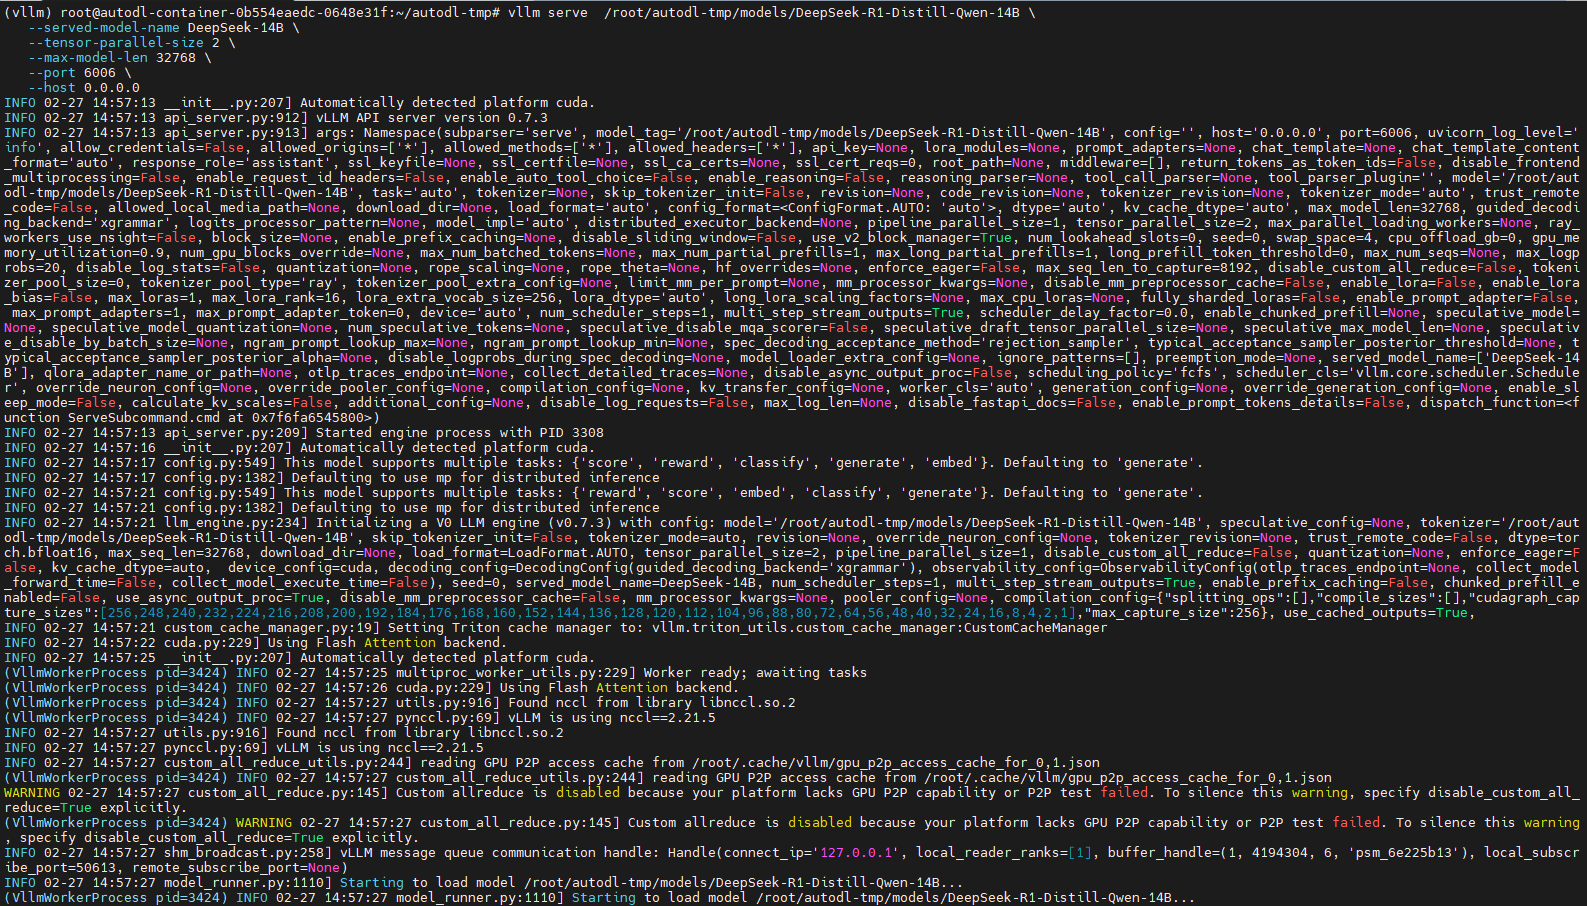
Task: Click 'vllm.triton_utils.custom_cache_manager:CustomCacheManager' path
Action: click(x=879, y=628)
